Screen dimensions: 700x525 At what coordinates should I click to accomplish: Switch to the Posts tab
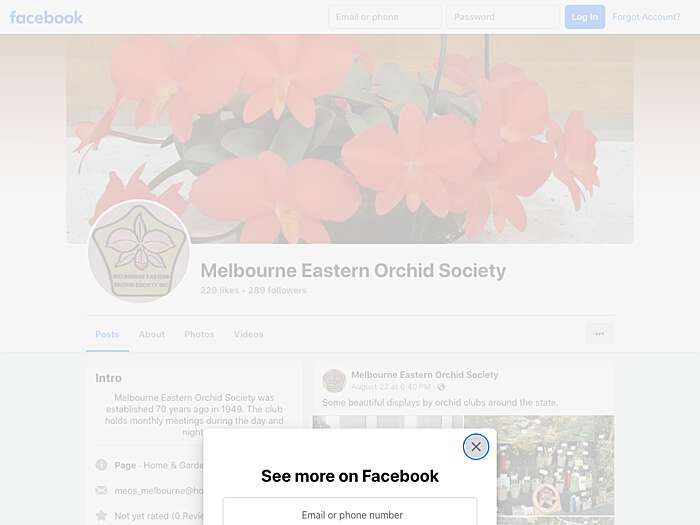107,334
